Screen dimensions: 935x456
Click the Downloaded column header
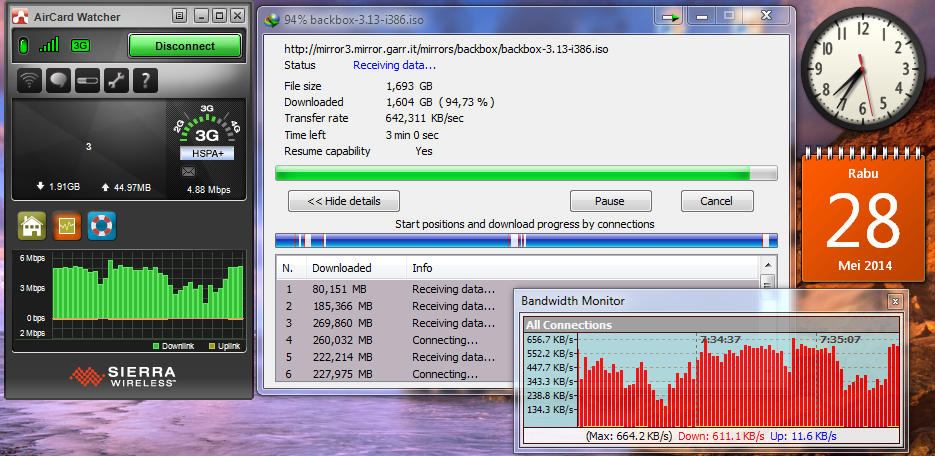(357, 268)
